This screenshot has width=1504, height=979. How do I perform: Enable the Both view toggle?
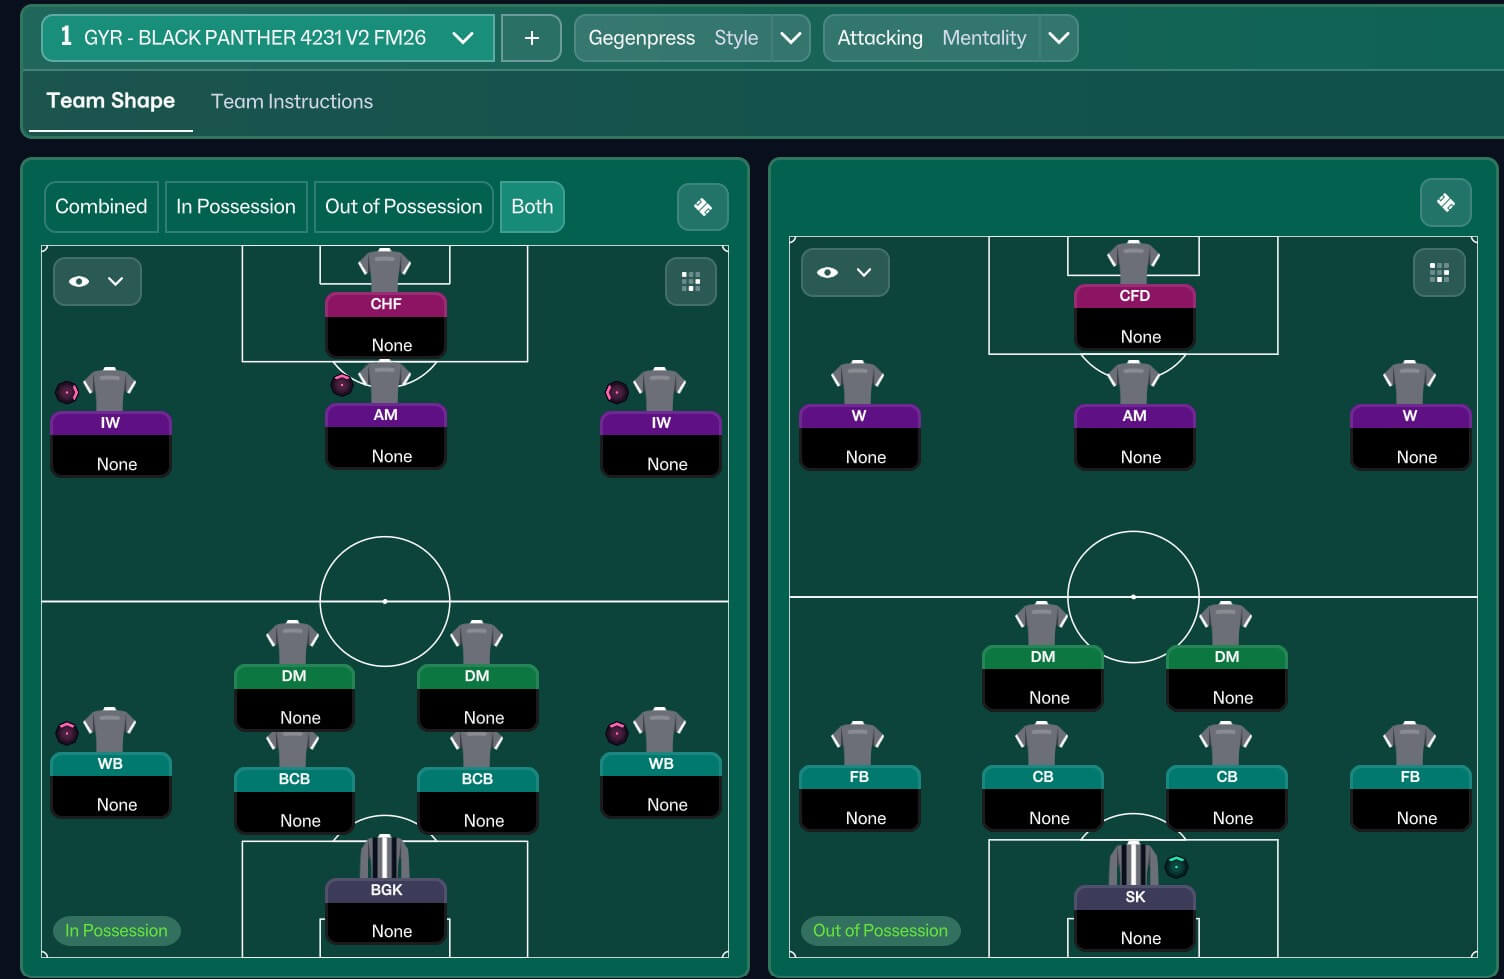click(x=532, y=207)
